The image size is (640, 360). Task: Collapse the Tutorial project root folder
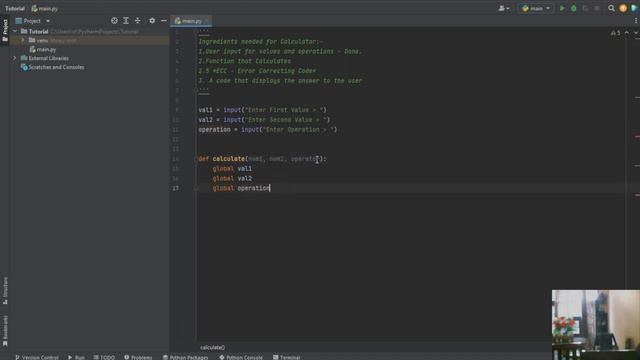(x=15, y=31)
